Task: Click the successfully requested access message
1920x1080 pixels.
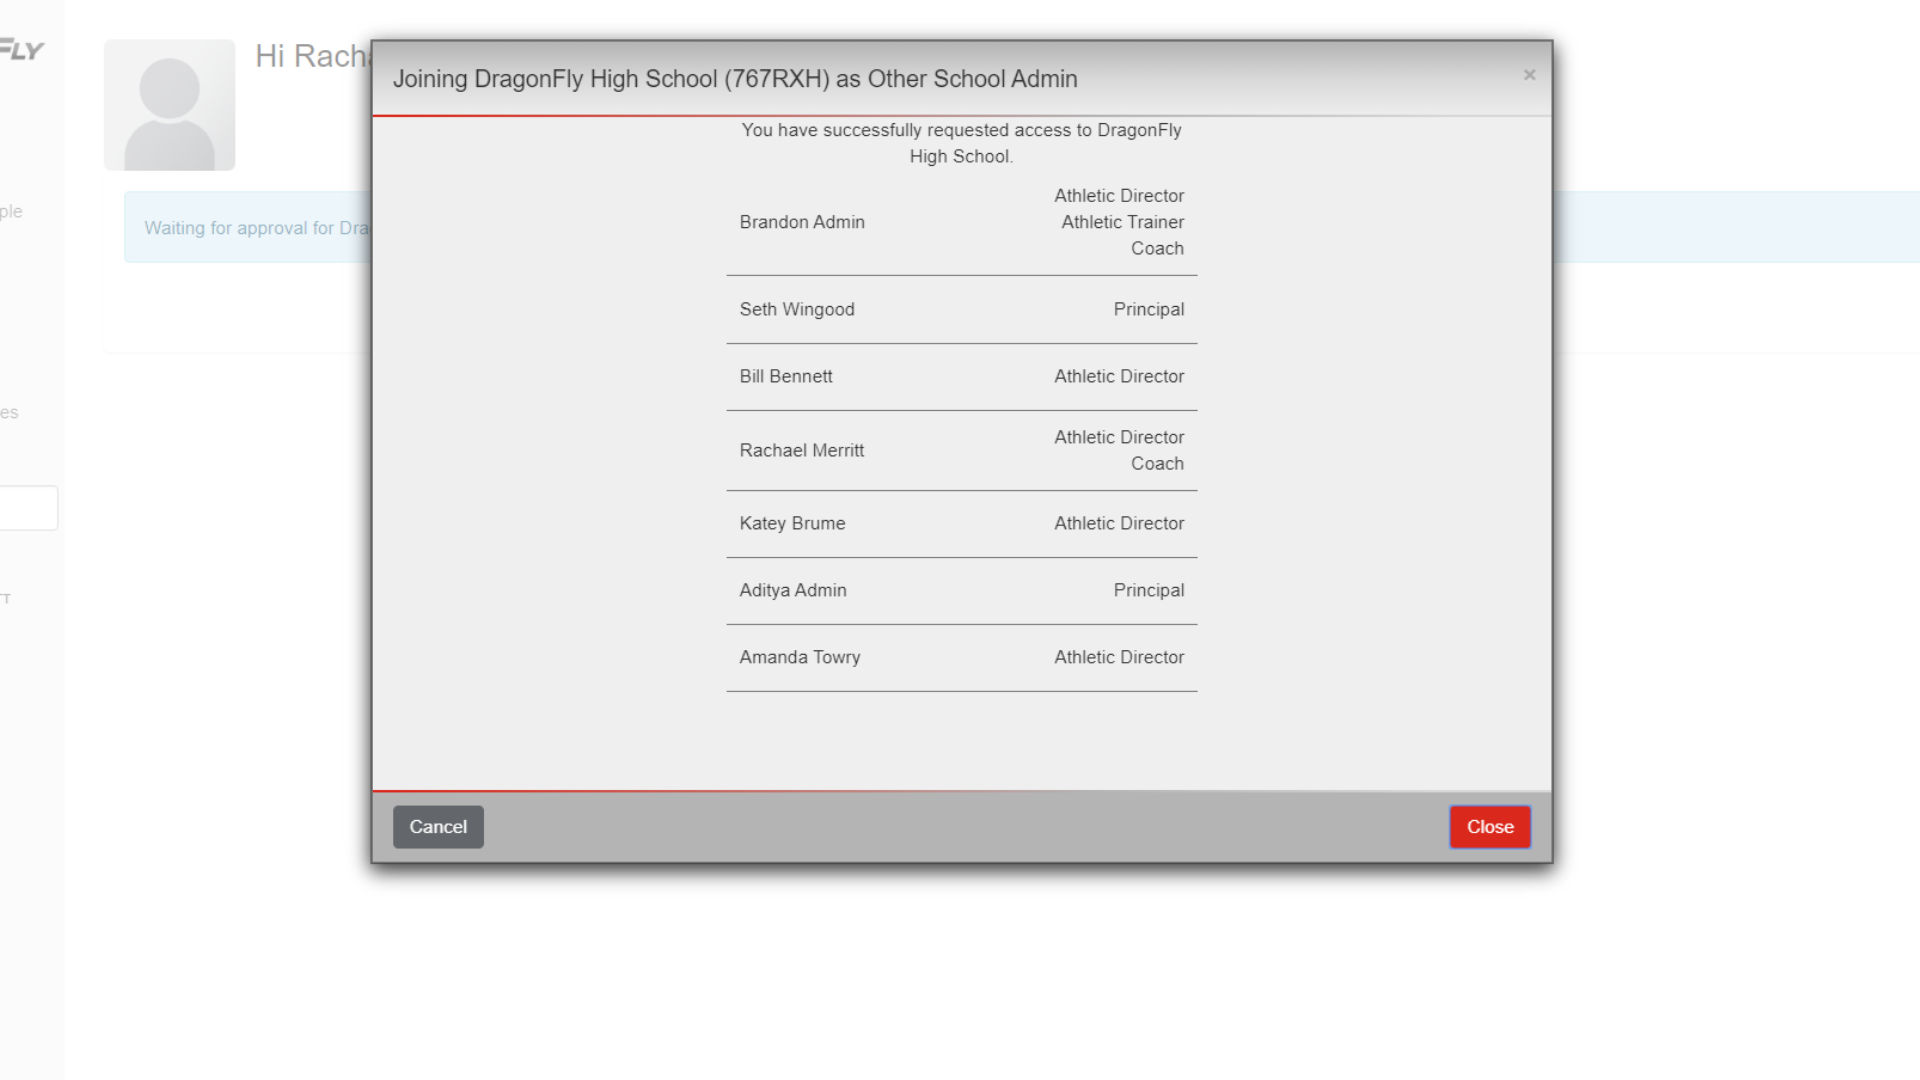Action: coord(960,143)
